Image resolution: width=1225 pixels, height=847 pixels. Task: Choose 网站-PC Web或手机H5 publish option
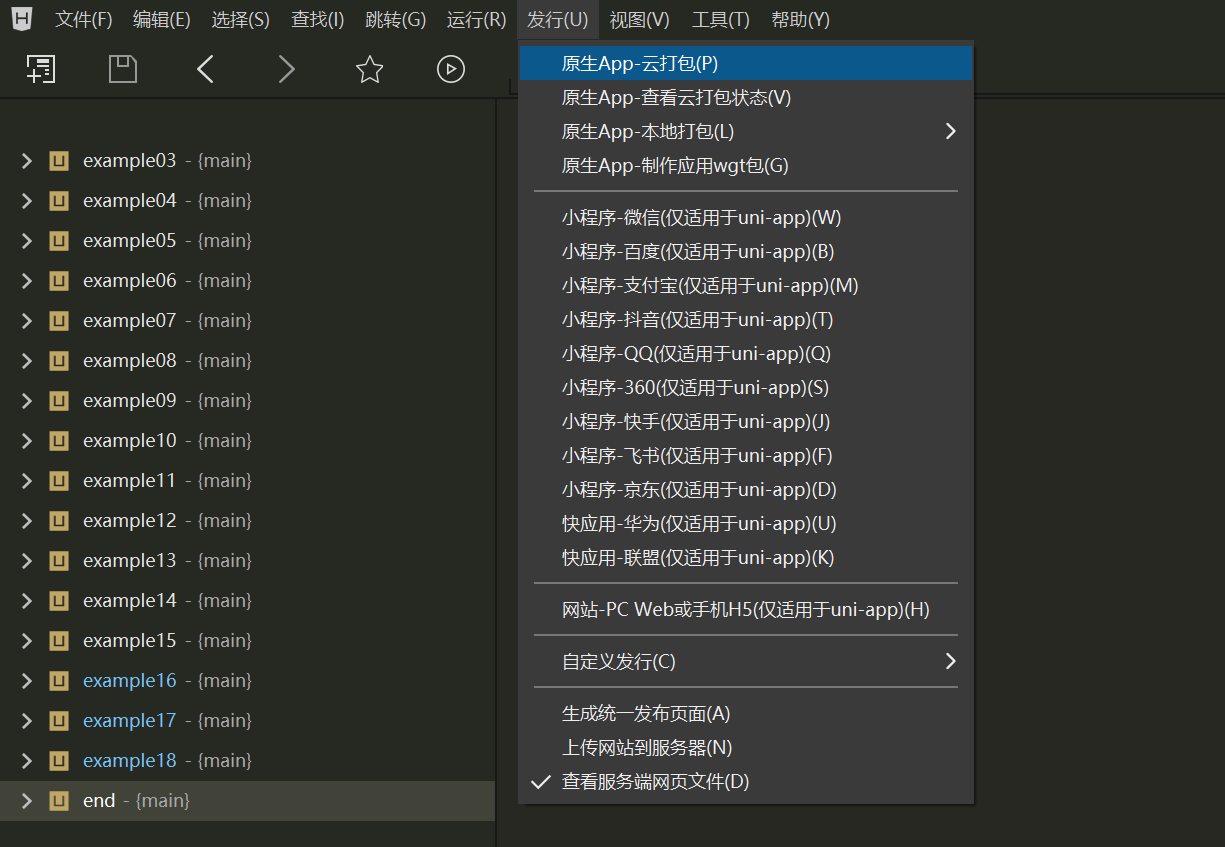point(746,610)
